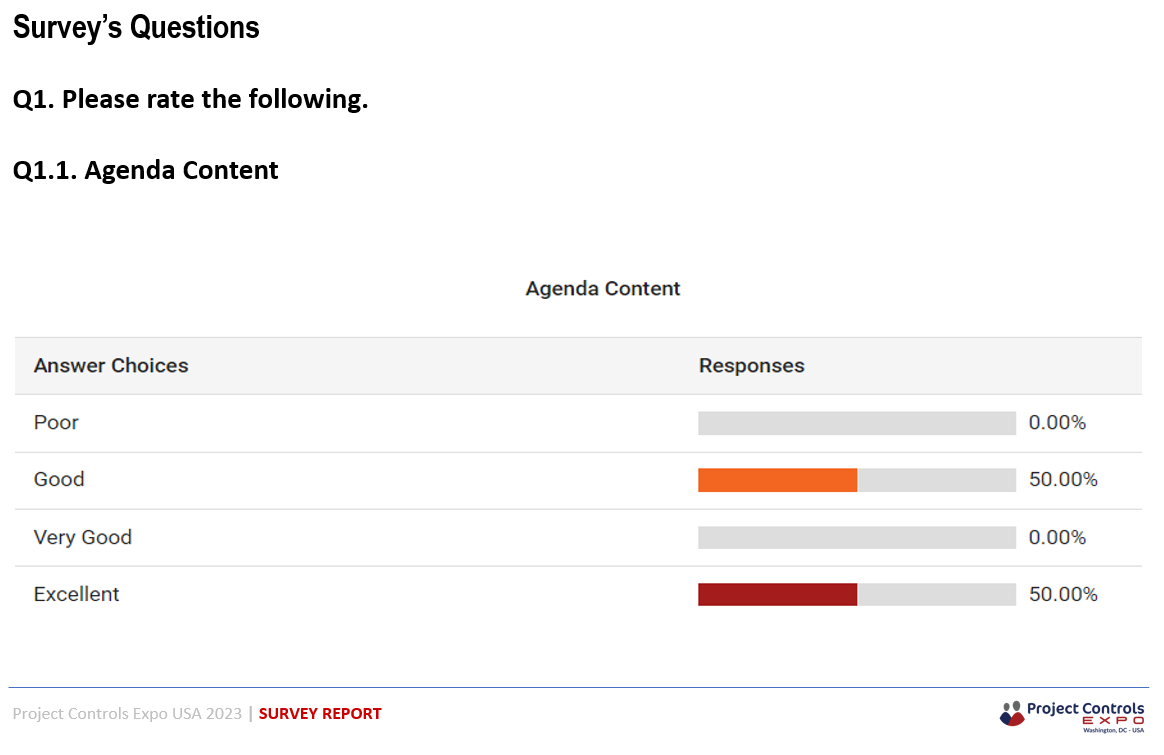Click the Survey's Questions heading
Viewport: 1164px width, 755px height.
pos(136,27)
